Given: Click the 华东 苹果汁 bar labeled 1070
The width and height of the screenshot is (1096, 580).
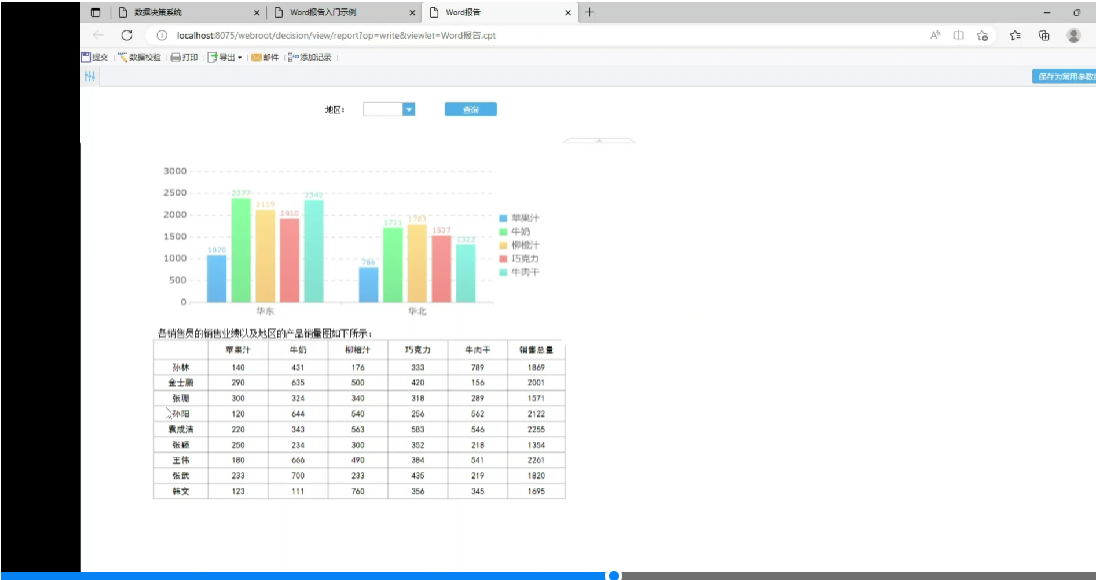Looking at the screenshot, I should [x=217, y=279].
